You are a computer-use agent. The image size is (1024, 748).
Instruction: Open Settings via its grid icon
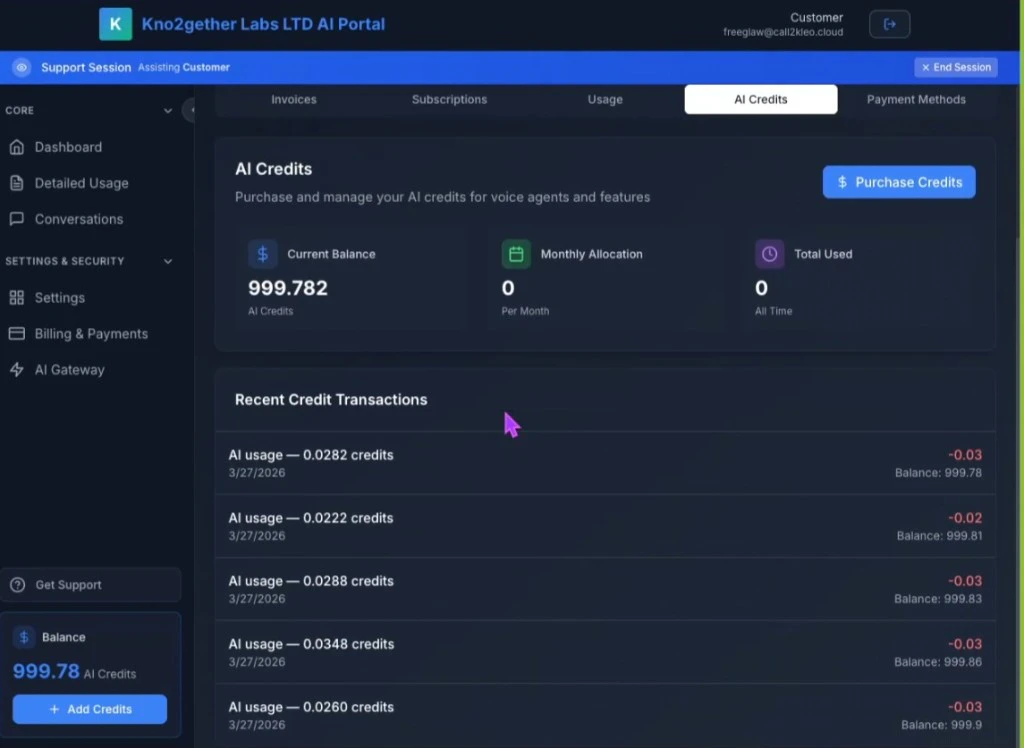coord(17,297)
